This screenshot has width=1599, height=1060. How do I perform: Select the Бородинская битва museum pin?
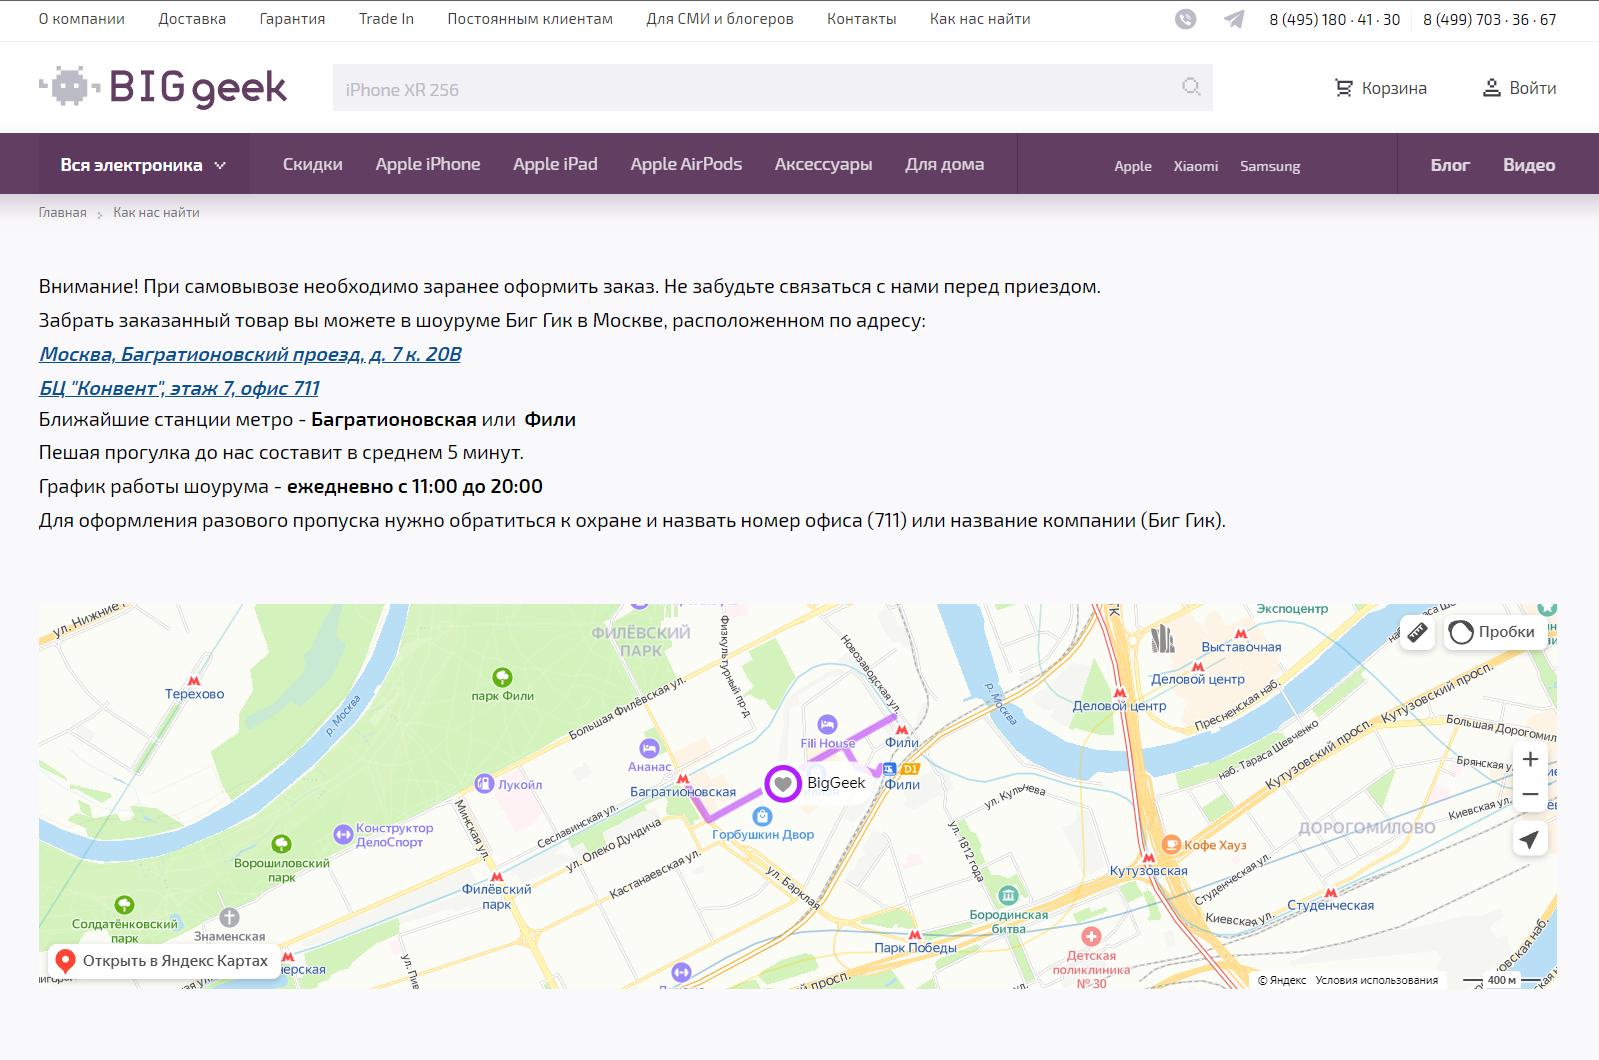pyautogui.click(x=1008, y=895)
